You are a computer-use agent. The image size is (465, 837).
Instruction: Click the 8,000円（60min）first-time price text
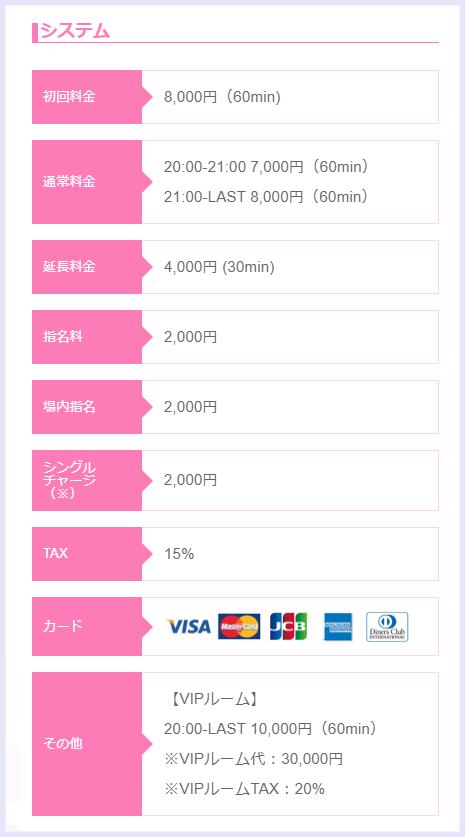point(222,97)
